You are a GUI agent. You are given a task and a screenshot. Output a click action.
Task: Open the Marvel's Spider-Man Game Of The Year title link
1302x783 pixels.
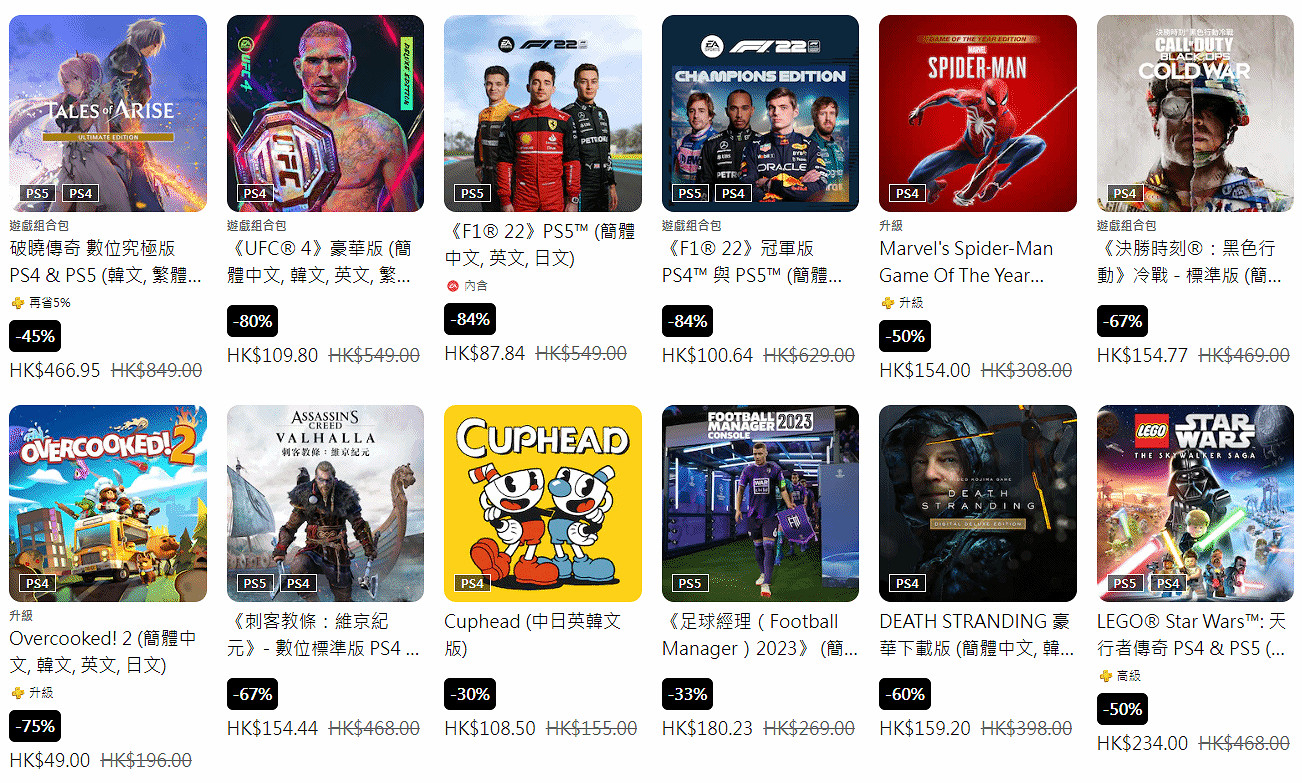tap(967, 262)
